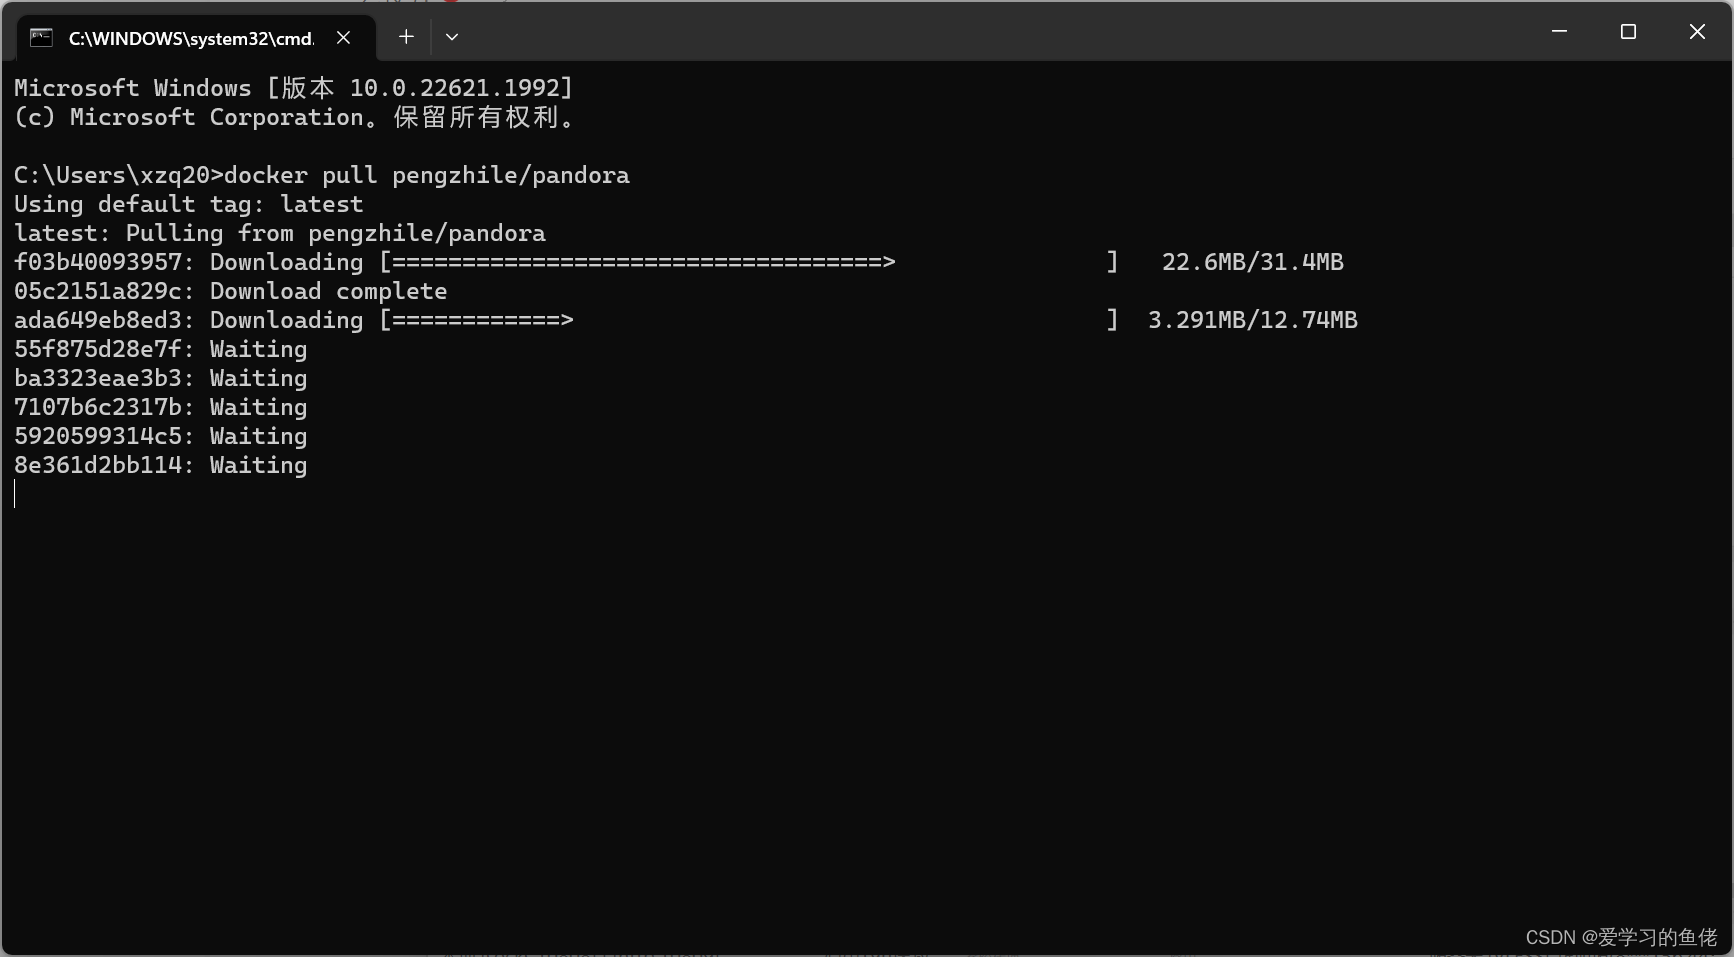Click the 7107b6c2317b Waiting layer line
Viewport: 1734px width, 957px height.
pyautogui.click(x=161, y=407)
